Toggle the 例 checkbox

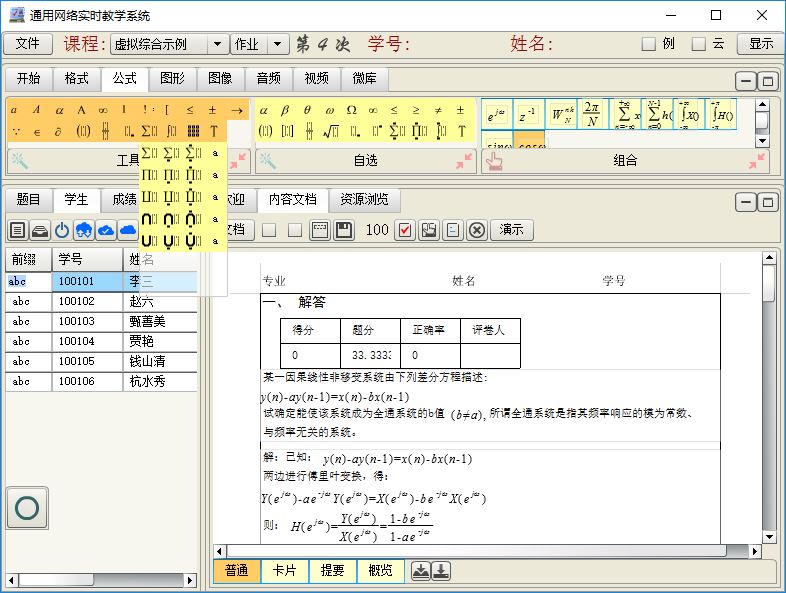pos(649,44)
